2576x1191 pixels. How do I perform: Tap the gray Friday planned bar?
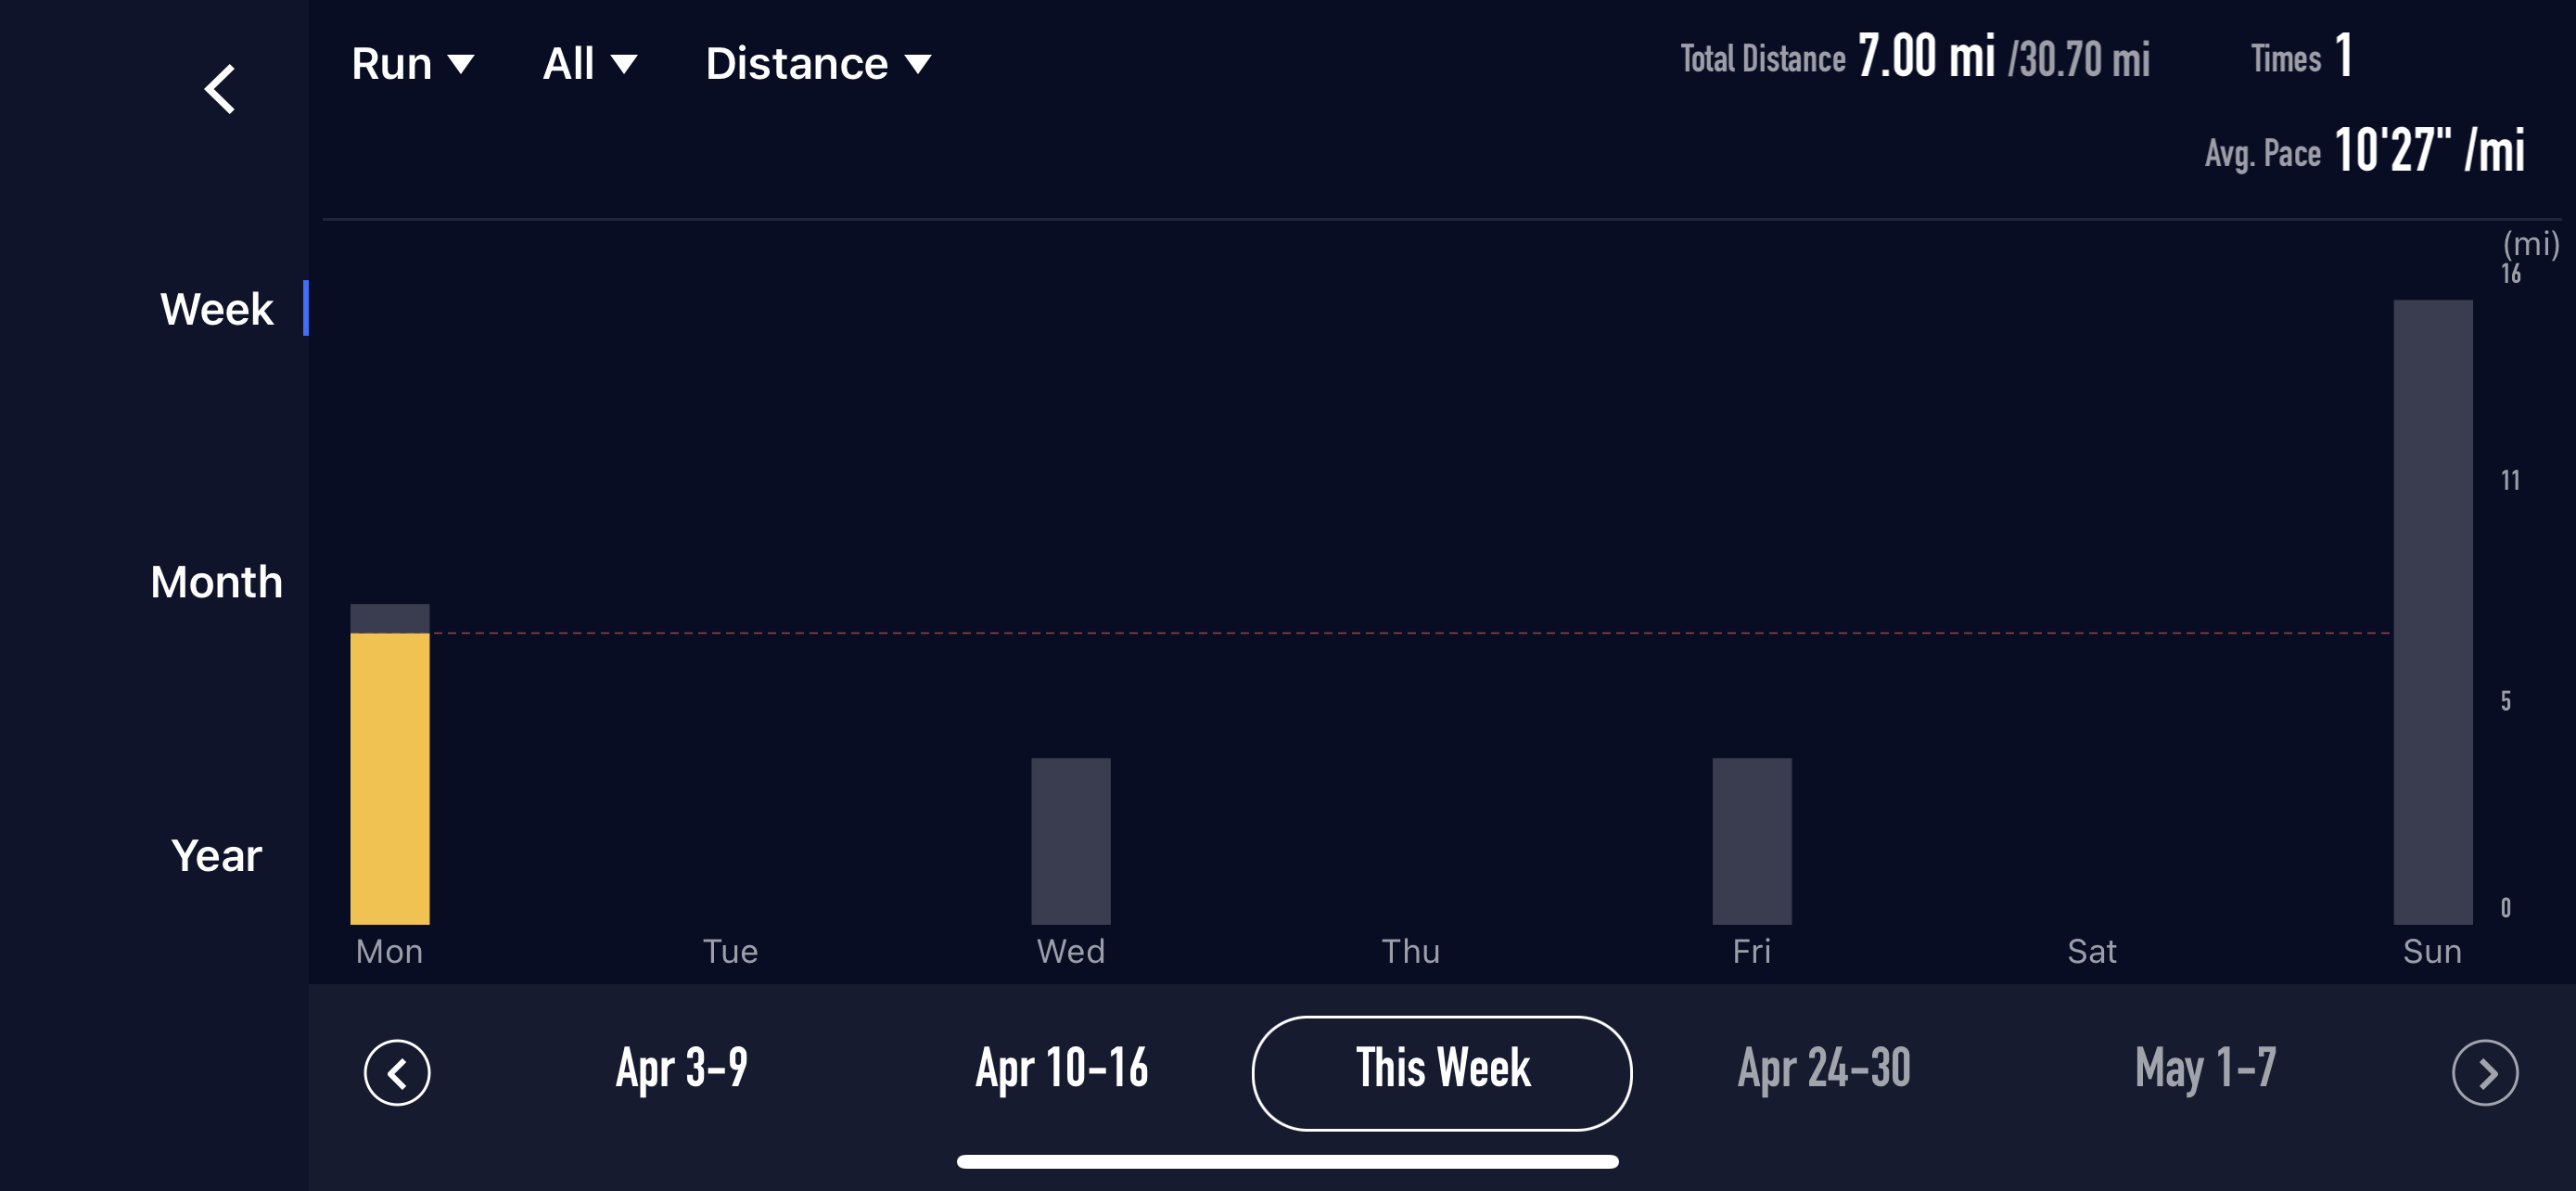click(x=1752, y=841)
